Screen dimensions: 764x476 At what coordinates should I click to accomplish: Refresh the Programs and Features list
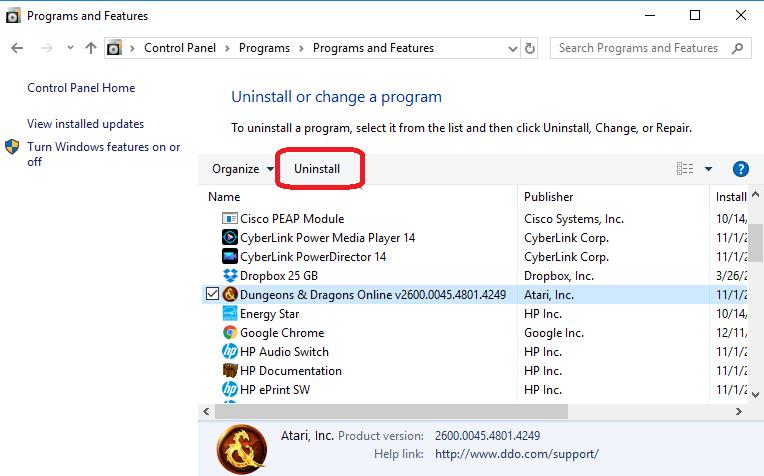point(530,48)
